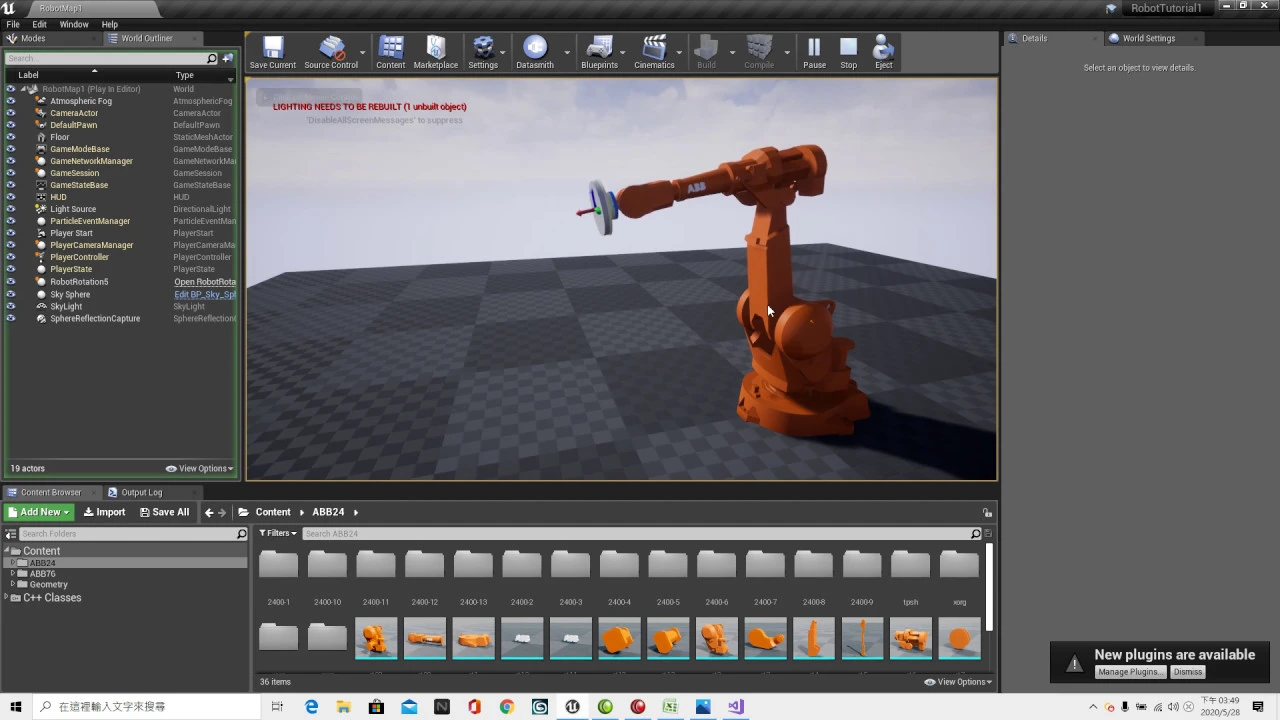Toggle visibility of Player Start
This screenshot has height=720, width=1280.
tap(11, 233)
